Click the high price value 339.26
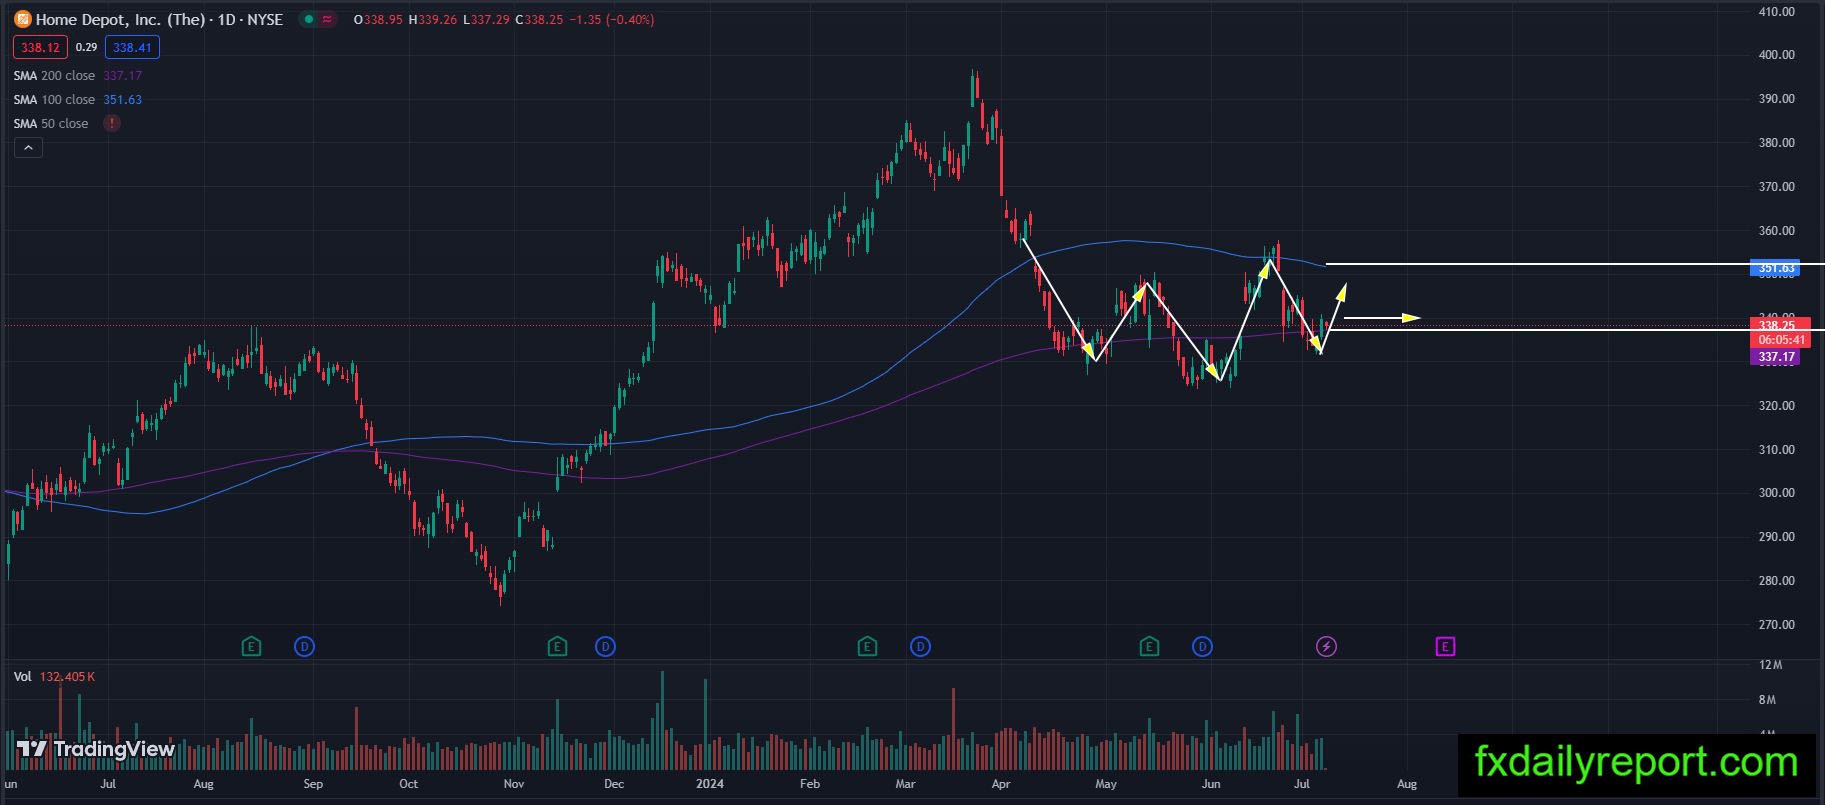 (x=436, y=19)
